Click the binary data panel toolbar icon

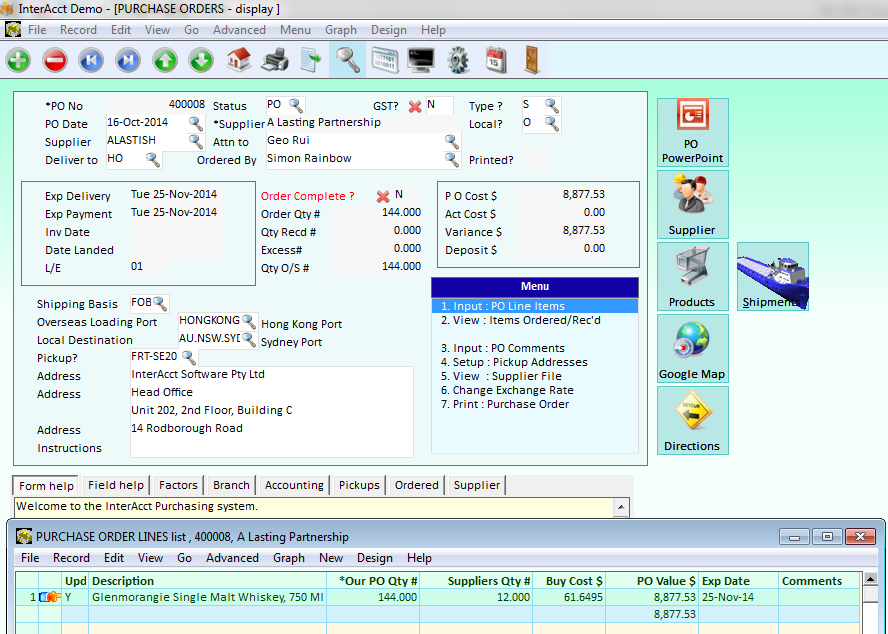(385, 60)
